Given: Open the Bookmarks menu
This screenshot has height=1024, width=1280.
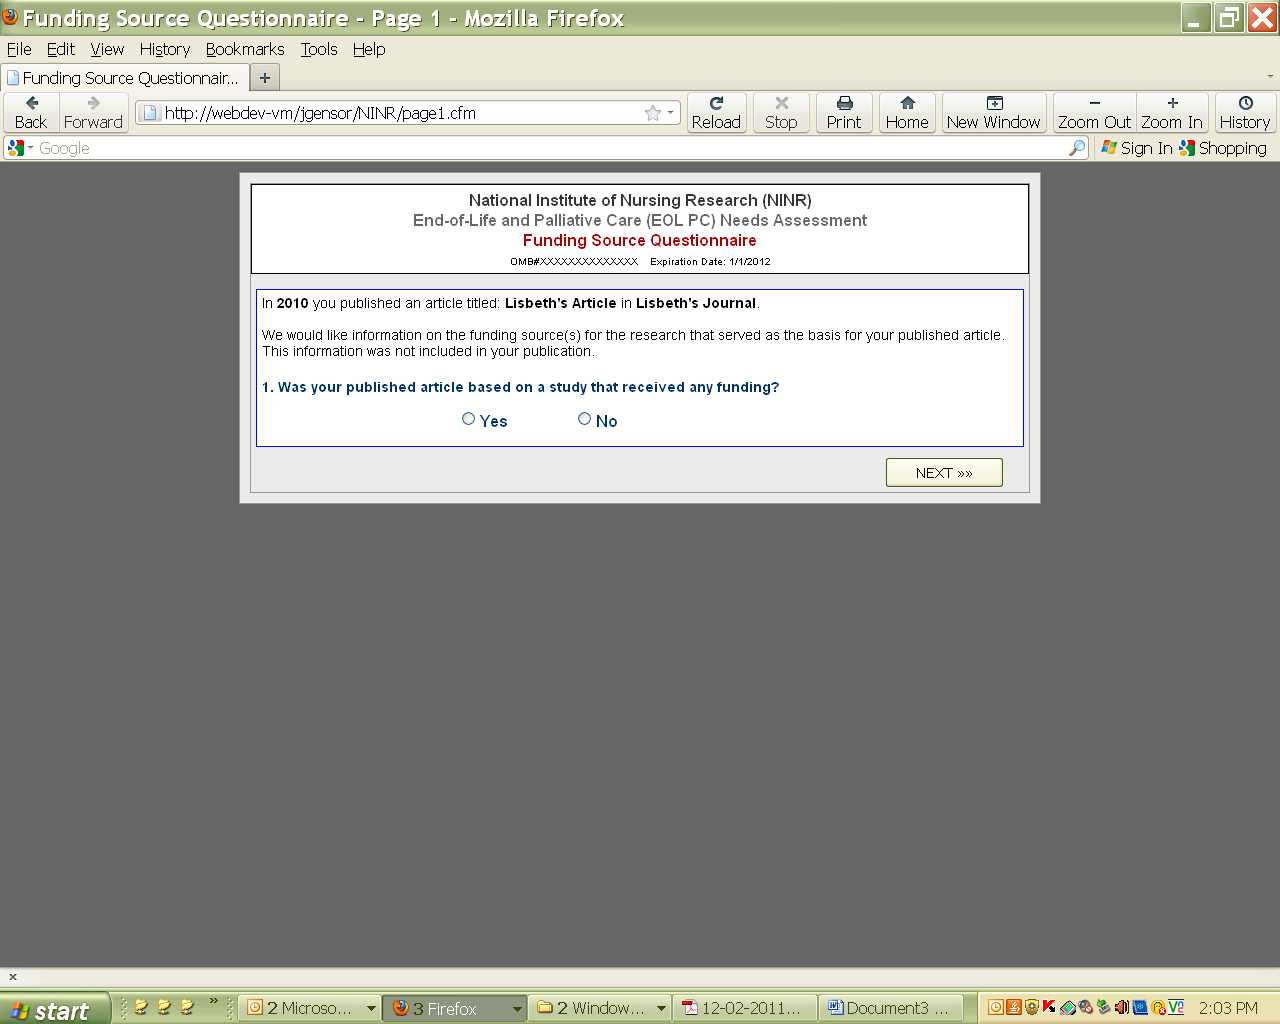Looking at the screenshot, I should pyautogui.click(x=245, y=49).
